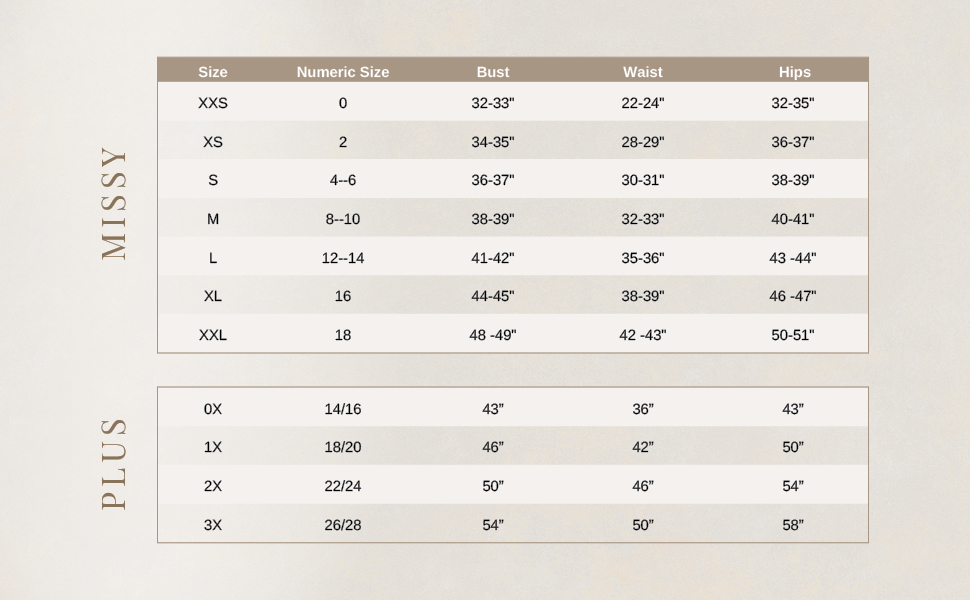Click the XXL size label
970x600 pixels.
213,335
